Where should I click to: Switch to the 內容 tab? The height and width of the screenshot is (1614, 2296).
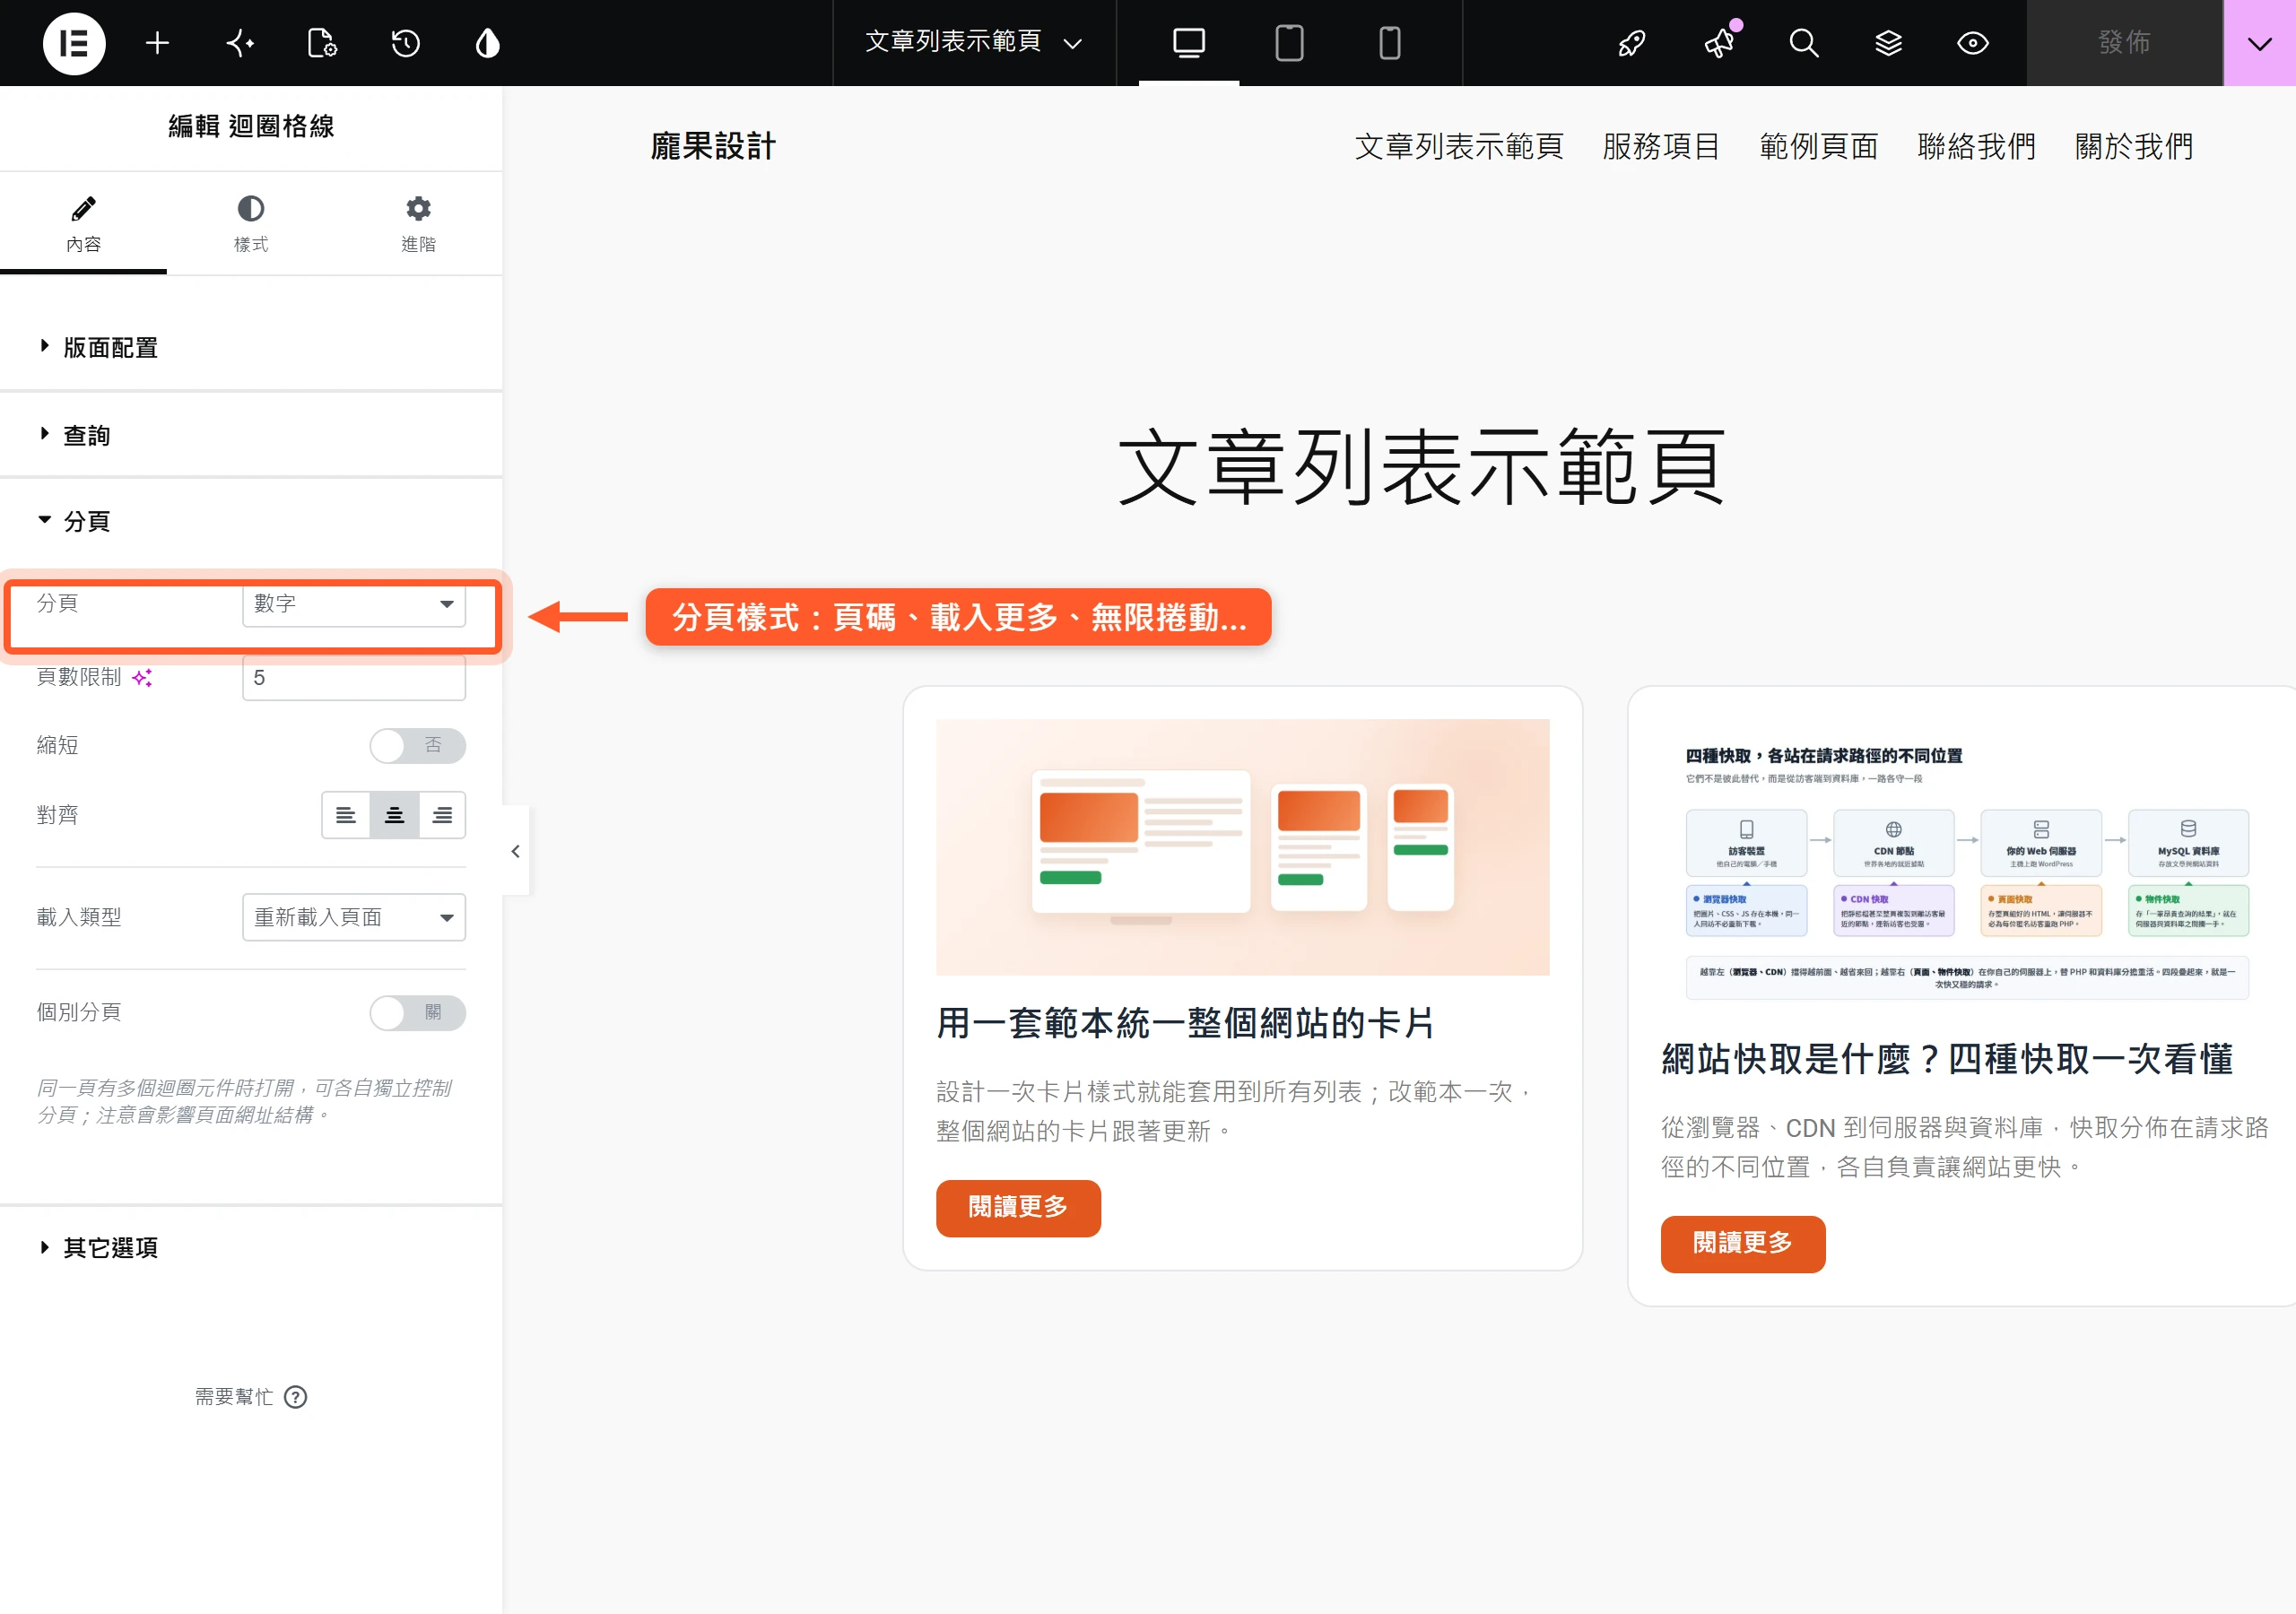click(x=84, y=223)
